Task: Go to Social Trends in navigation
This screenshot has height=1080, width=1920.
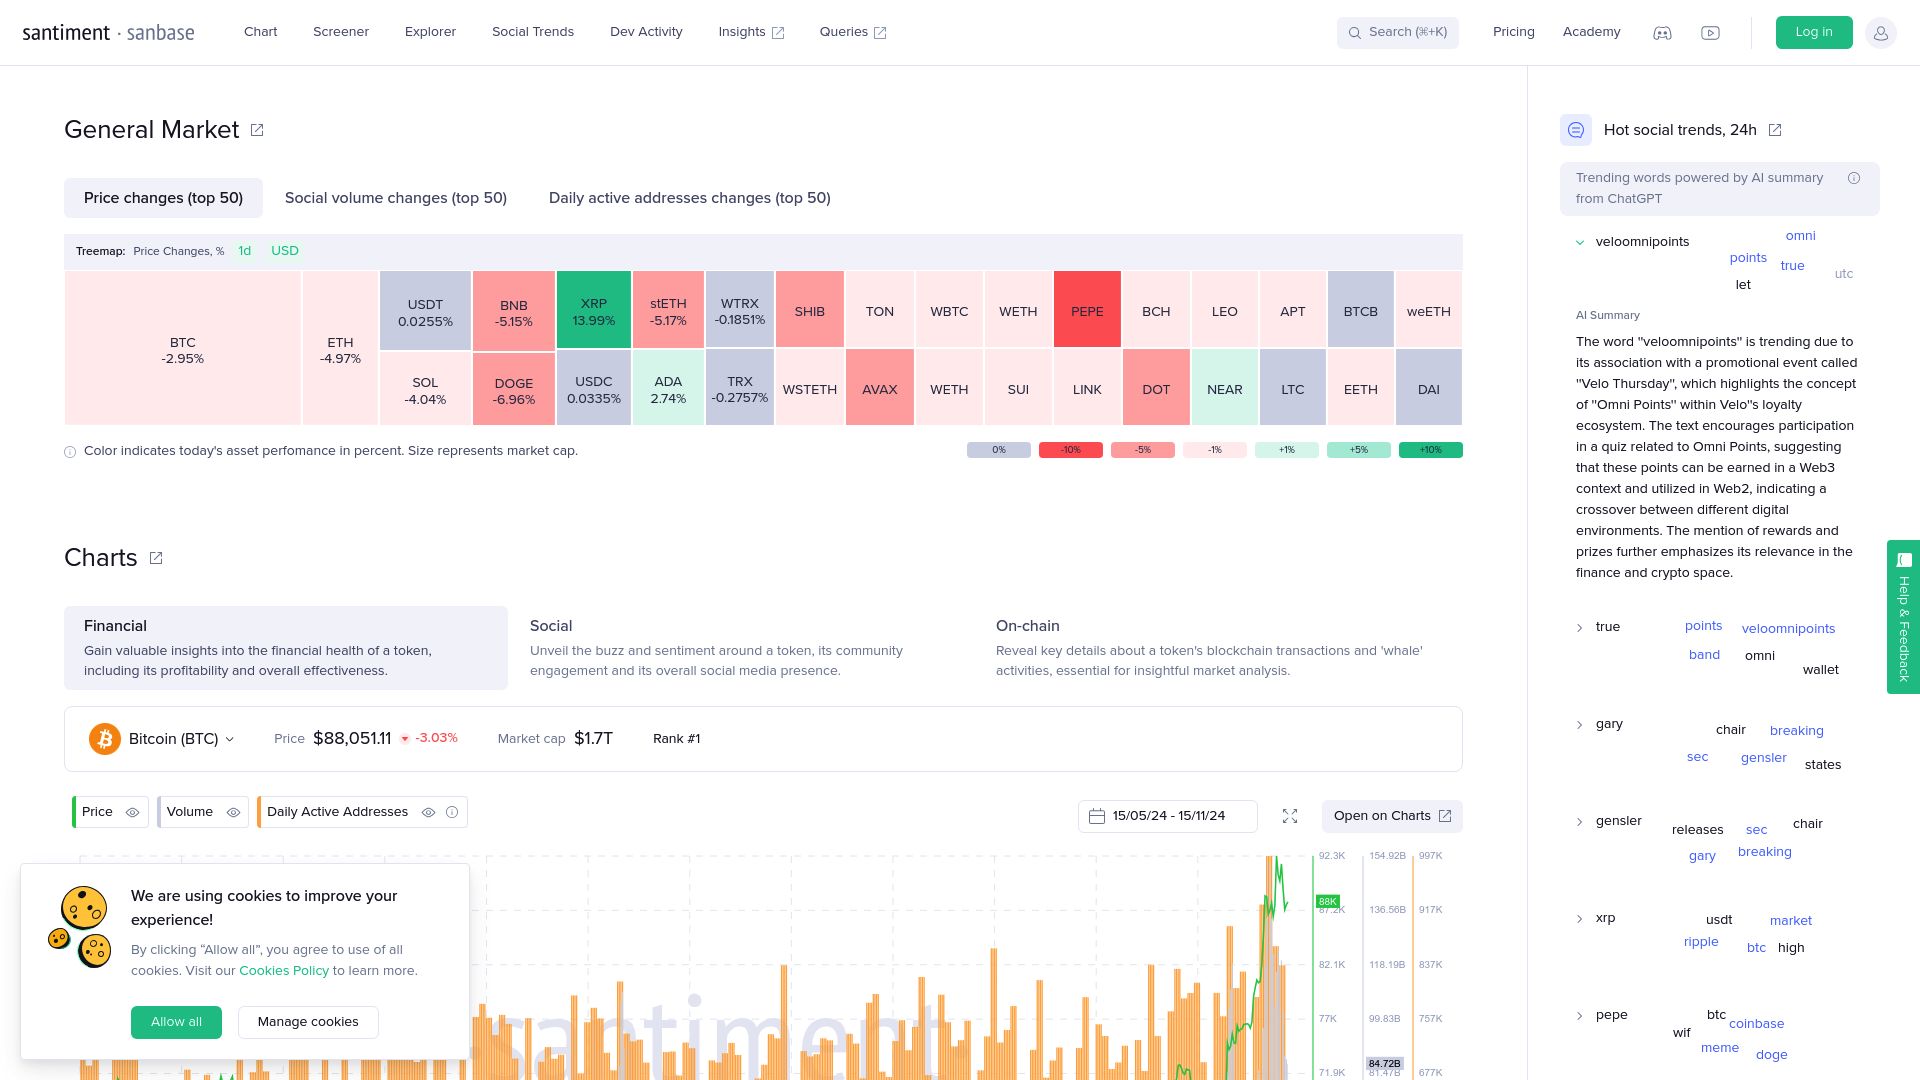Action: (533, 32)
